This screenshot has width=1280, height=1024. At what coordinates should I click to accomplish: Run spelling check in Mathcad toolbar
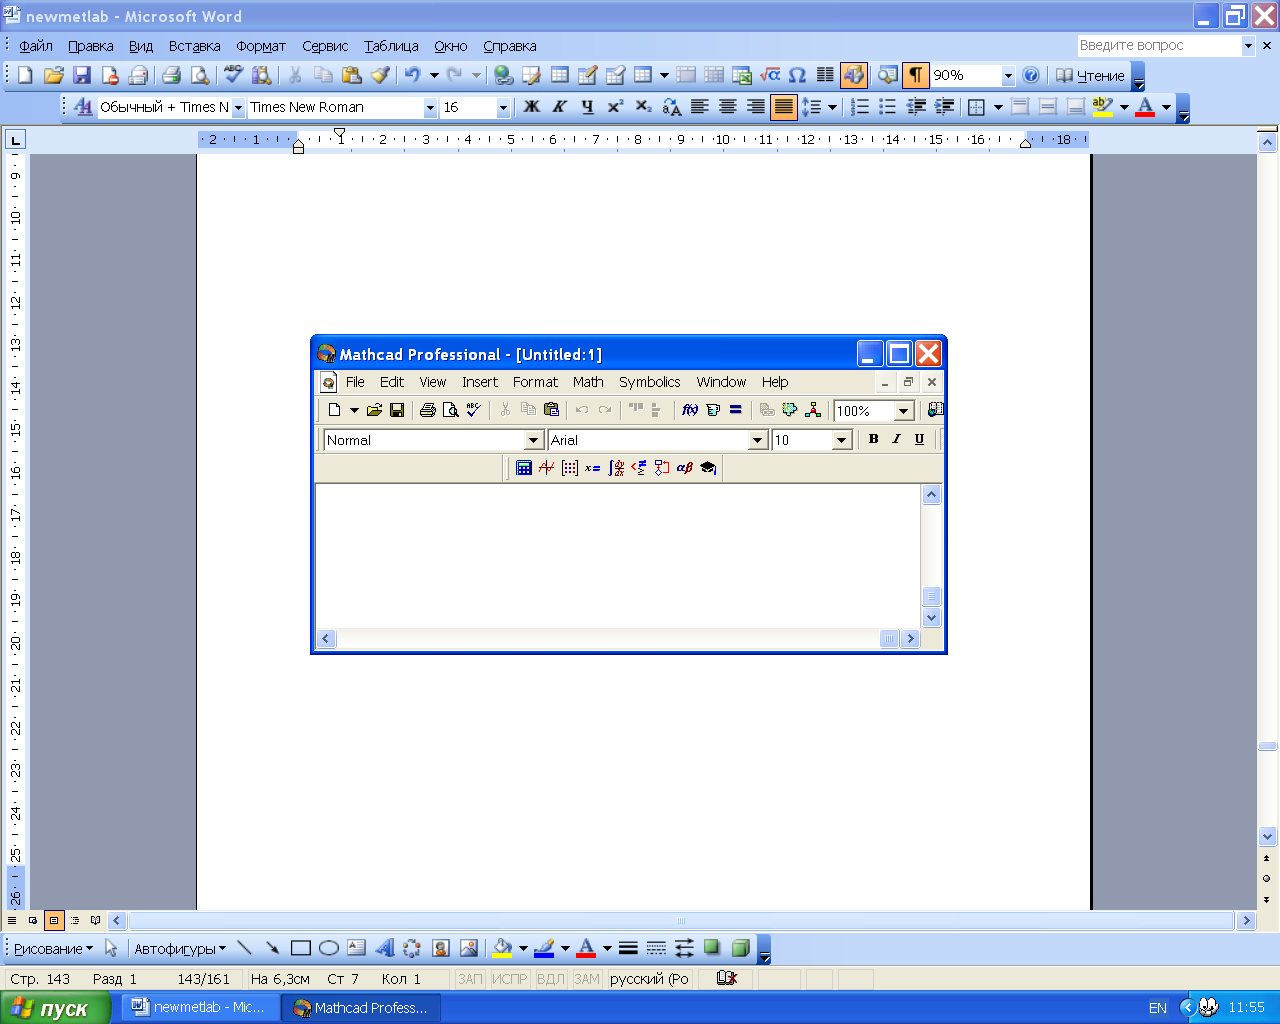pos(473,410)
